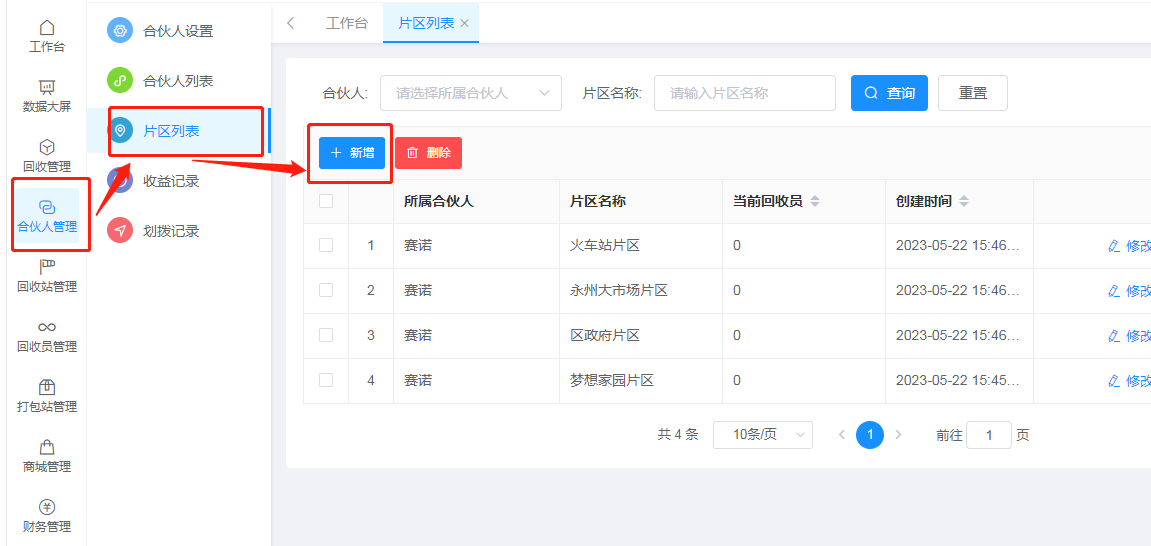Click the 2023-05-22 15:45 timestamp cell
Viewport: 1151px width, 546px height.
click(958, 380)
